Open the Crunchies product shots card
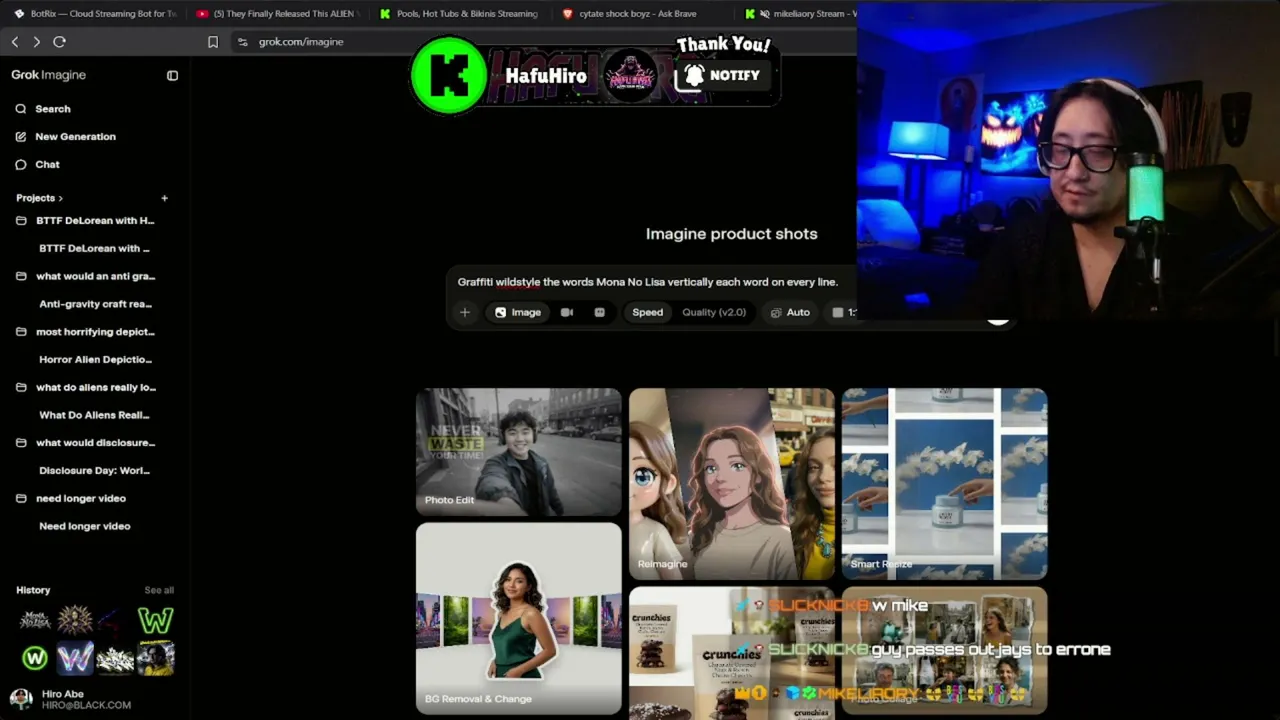 (x=732, y=653)
